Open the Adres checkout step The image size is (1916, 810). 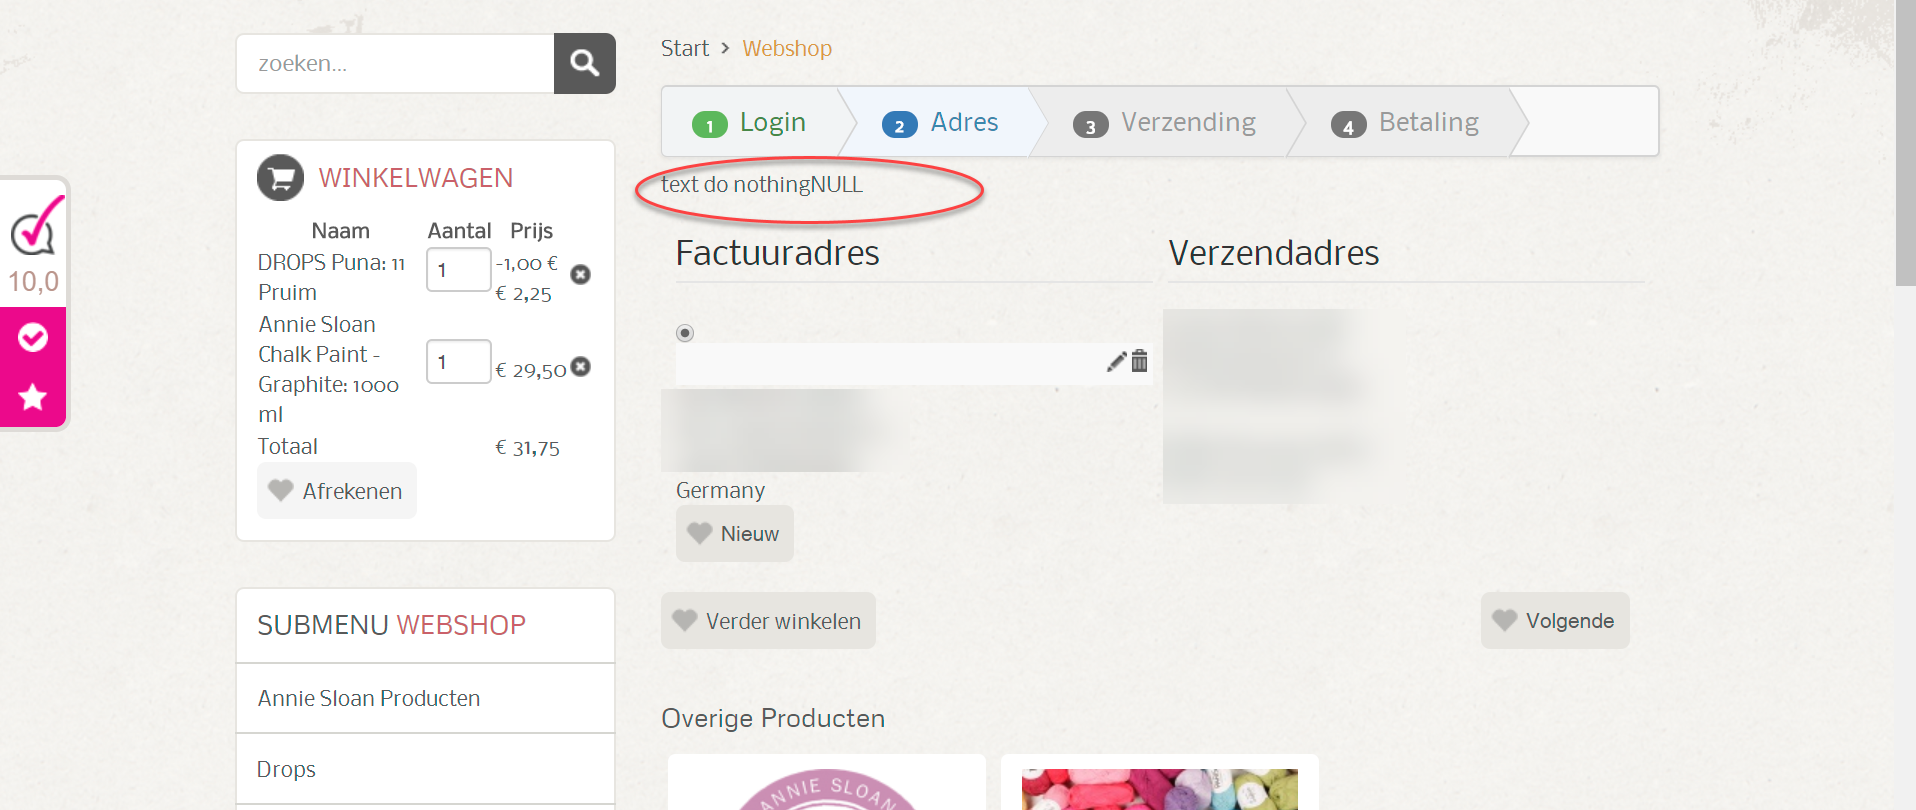pyautogui.click(x=941, y=122)
